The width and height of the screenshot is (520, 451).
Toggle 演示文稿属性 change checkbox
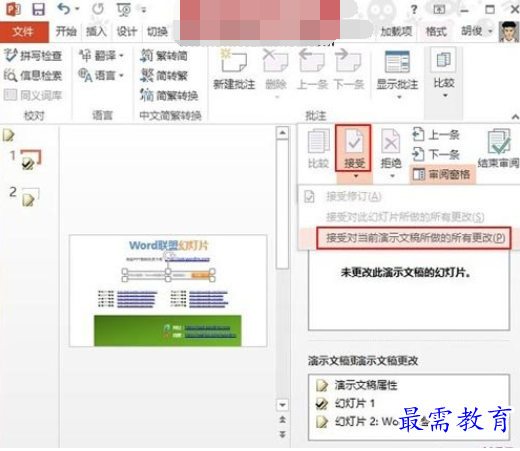click(x=322, y=386)
